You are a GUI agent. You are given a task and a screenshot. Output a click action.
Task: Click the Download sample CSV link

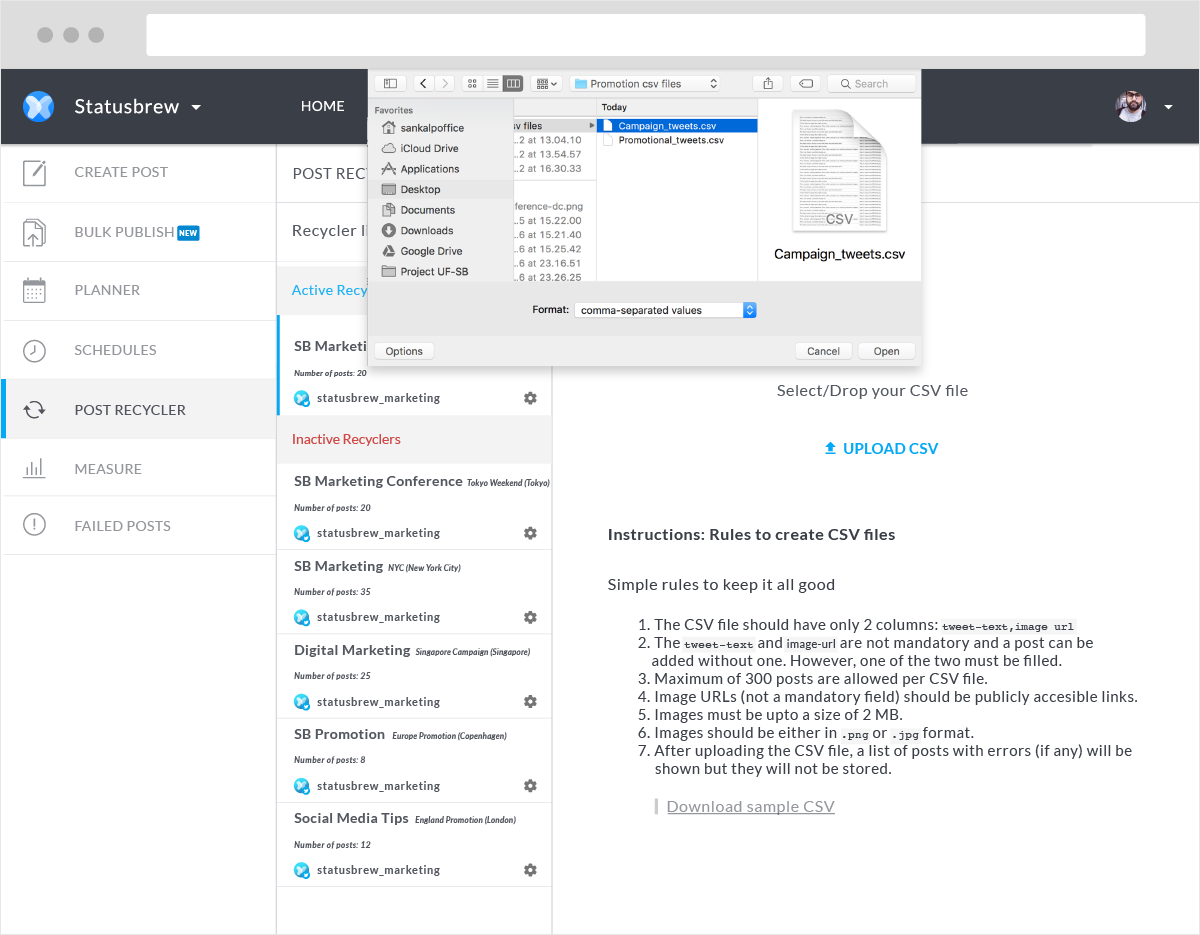(750, 807)
